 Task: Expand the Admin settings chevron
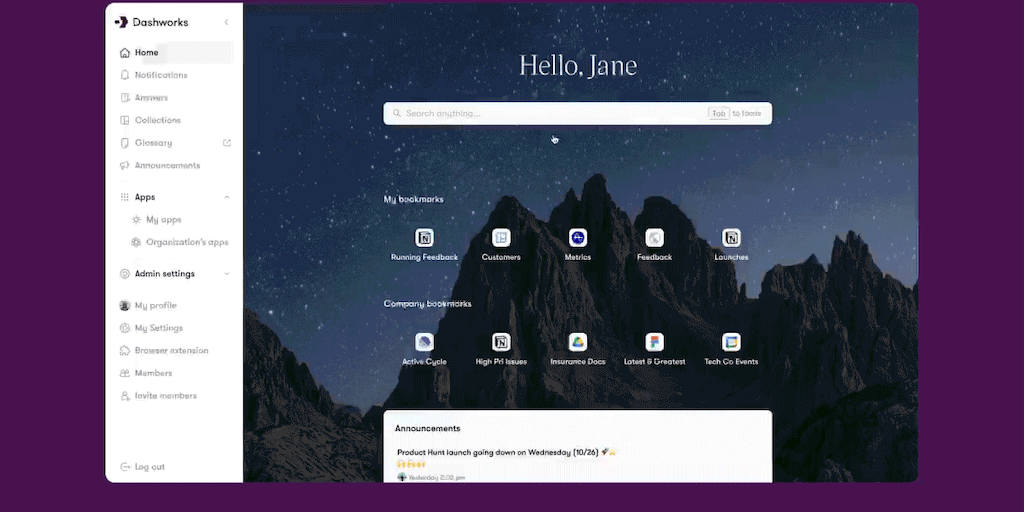click(227, 274)
